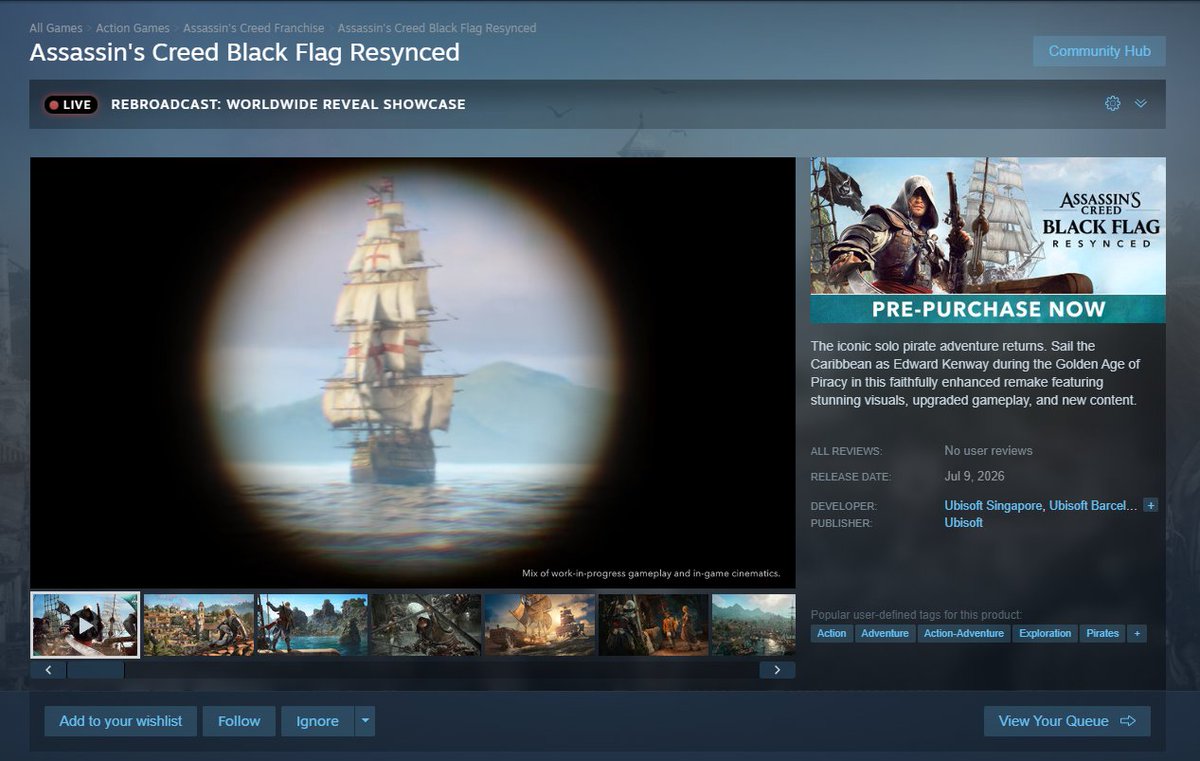Add more tags with plus button

(x=1136, y=633)
